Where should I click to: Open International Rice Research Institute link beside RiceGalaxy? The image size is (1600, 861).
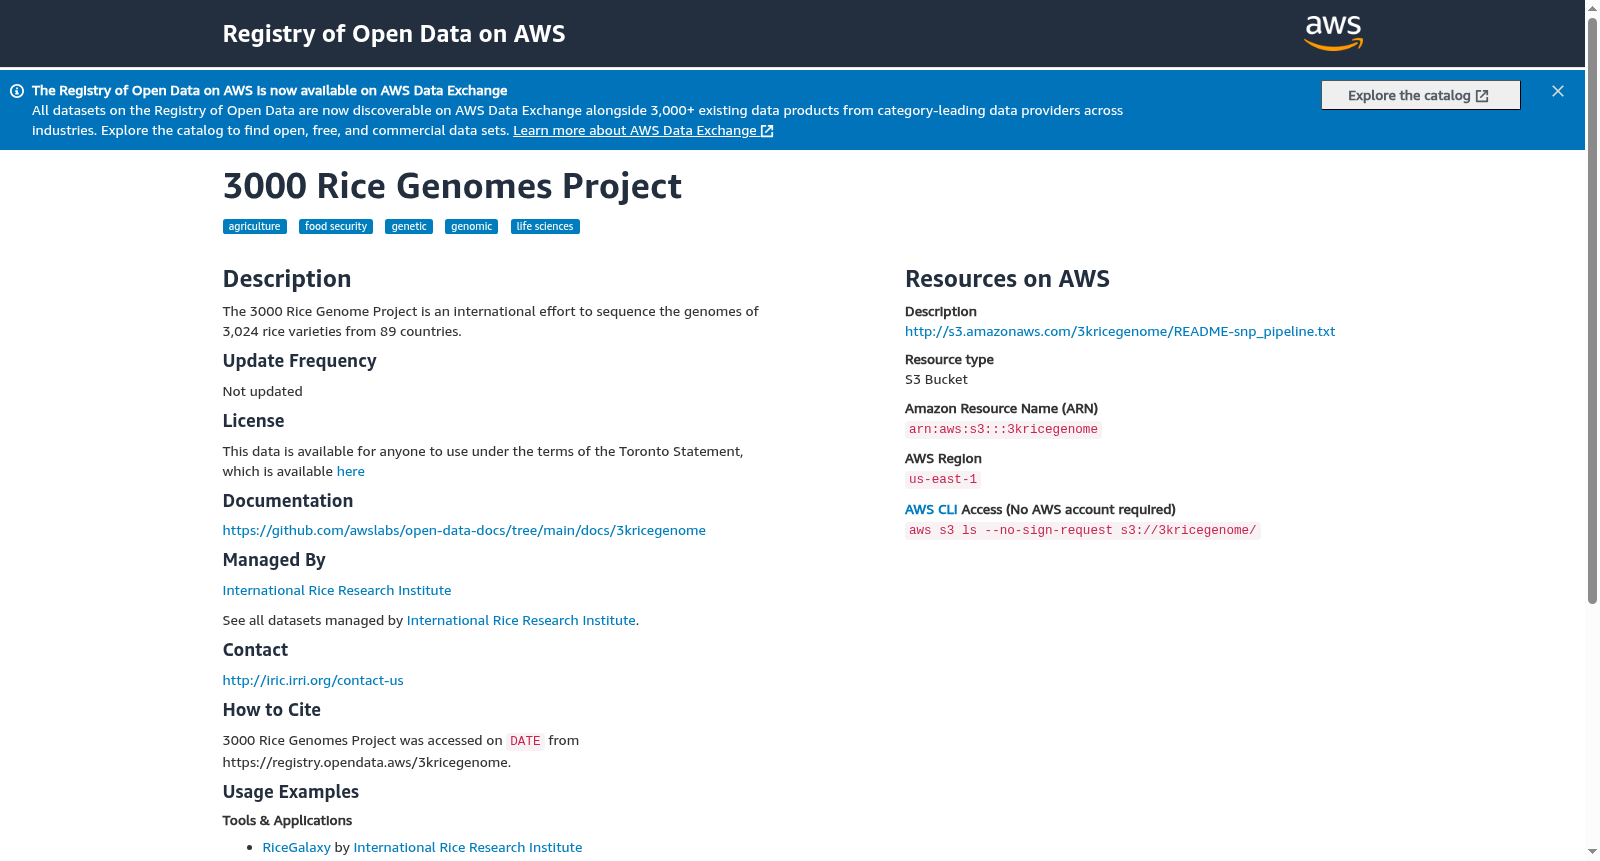(x=468, y=848)
